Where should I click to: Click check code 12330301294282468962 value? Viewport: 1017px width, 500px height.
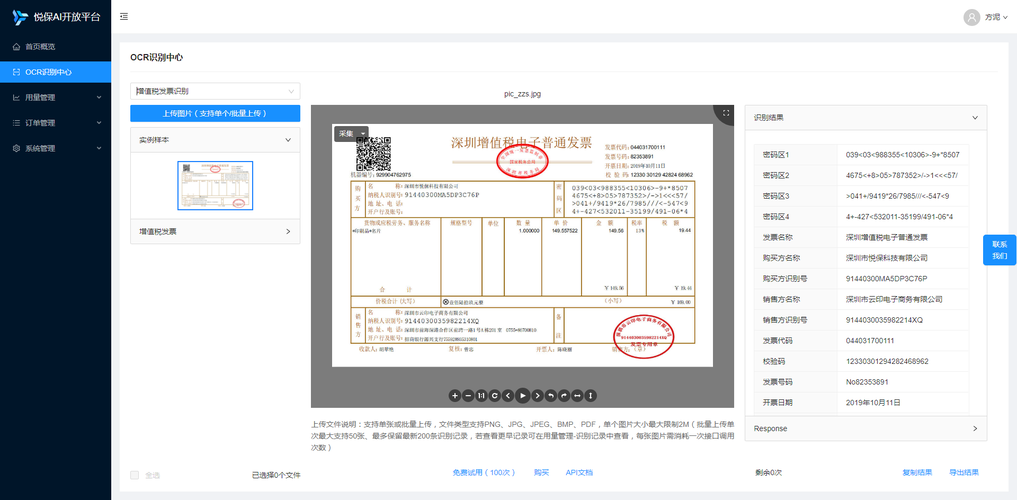(x=887, y=361)
